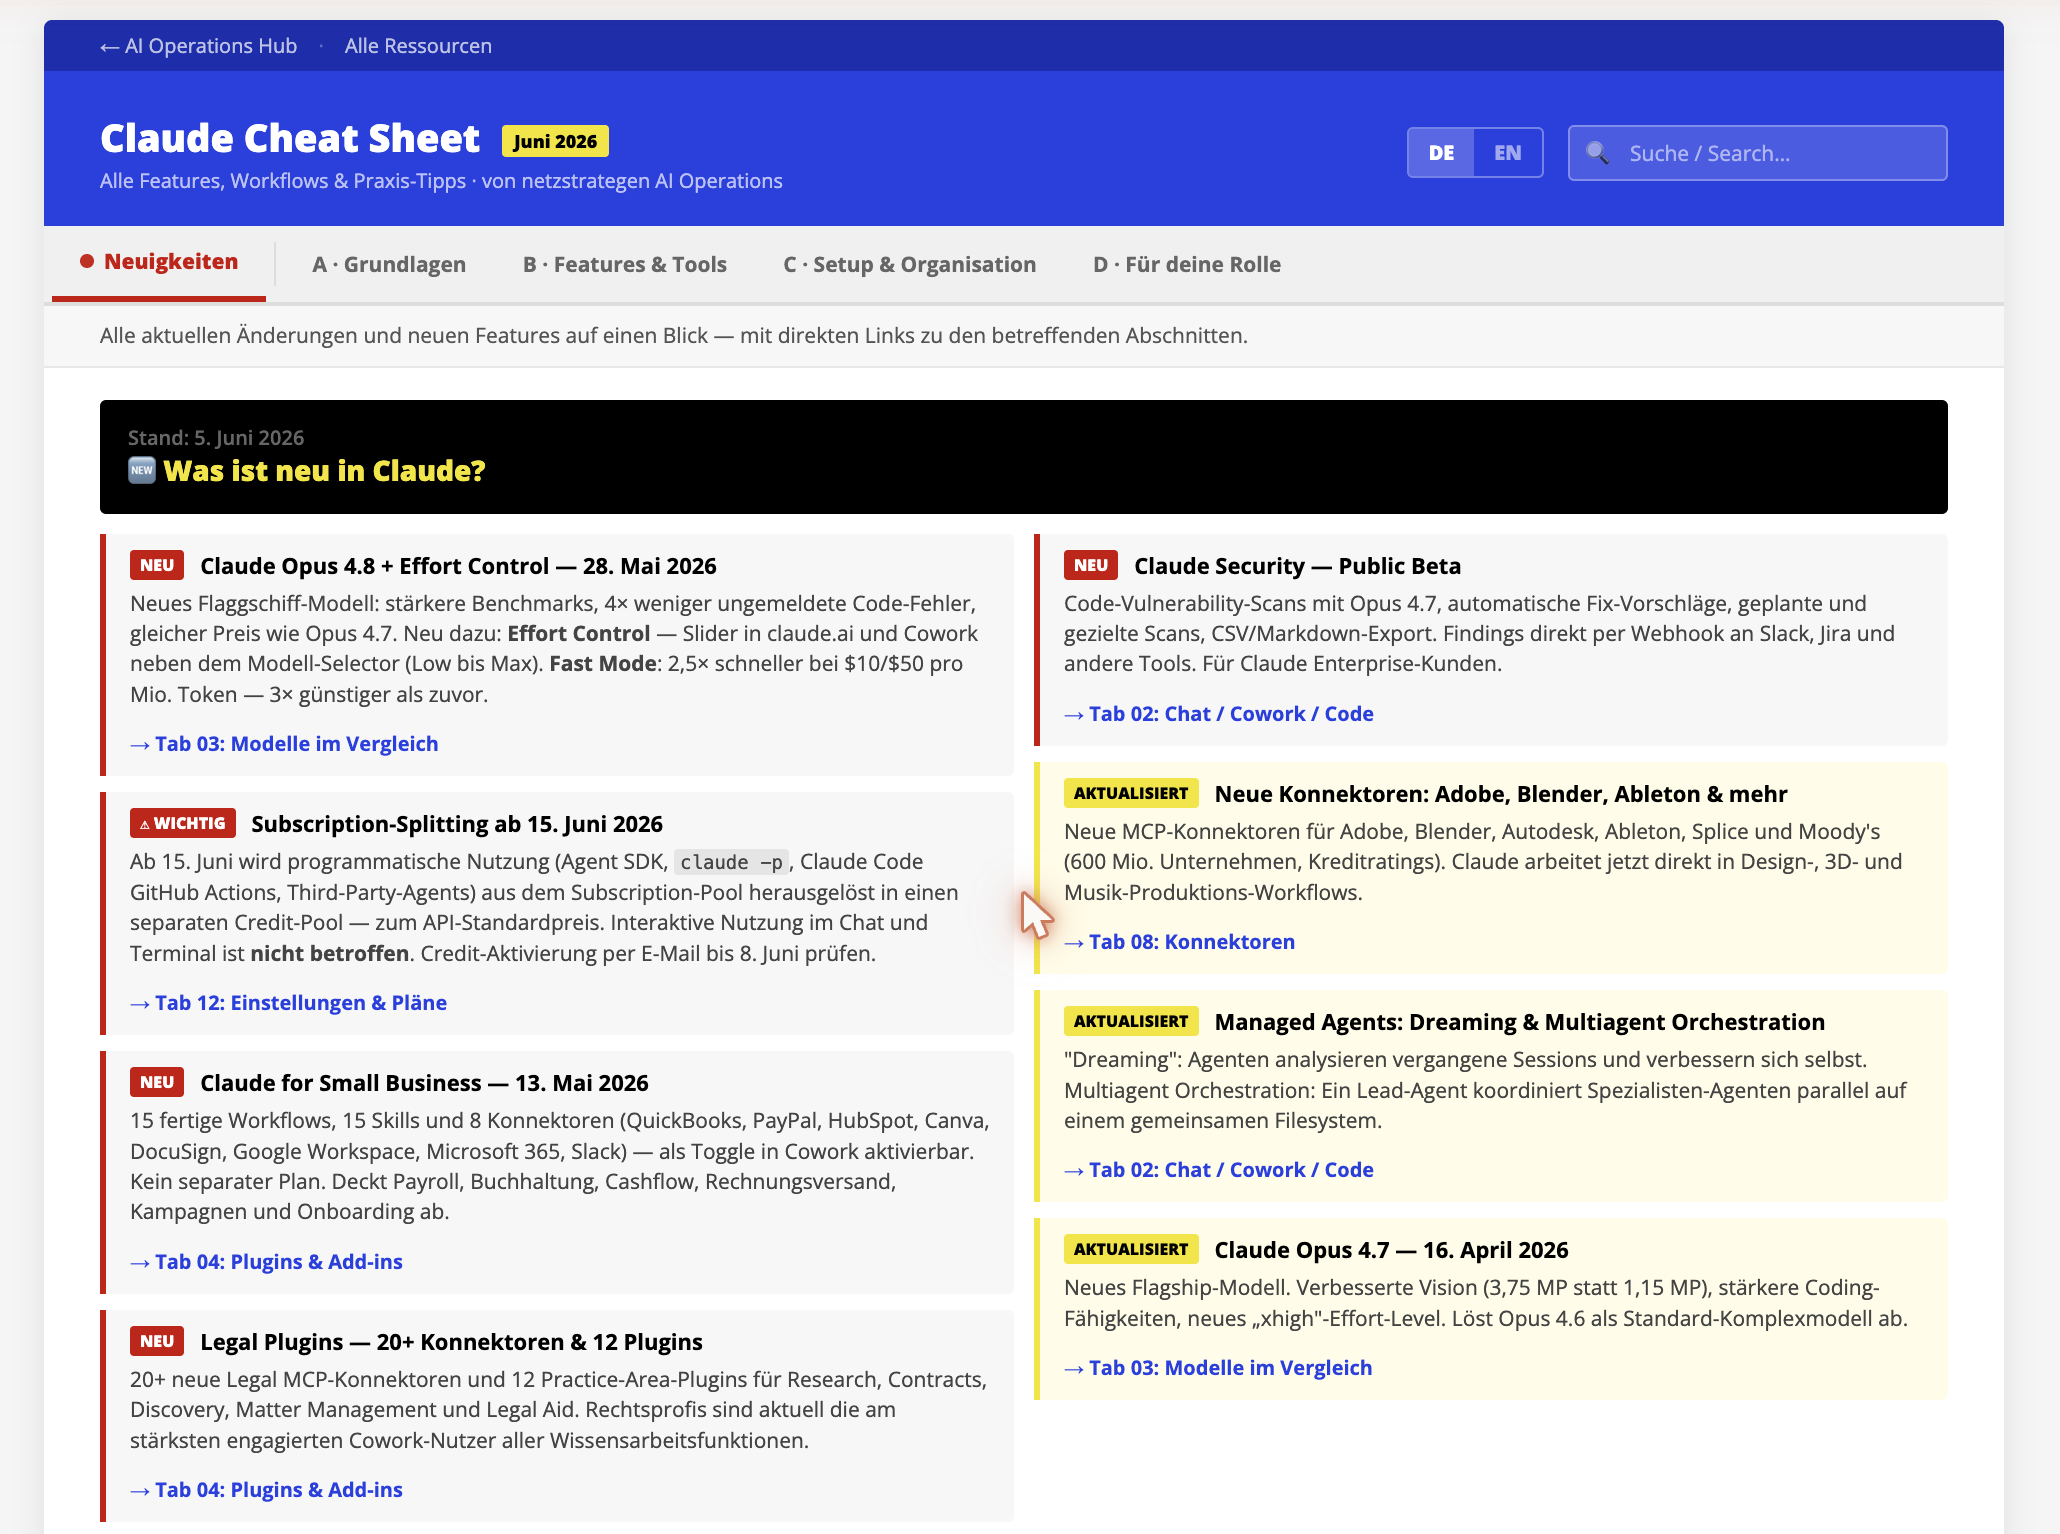Viewport: 2060px width, 1534px height.
Task: Click NEU badge on Claude Security card
Action: pyautogui.click(x=1091, y=565)
